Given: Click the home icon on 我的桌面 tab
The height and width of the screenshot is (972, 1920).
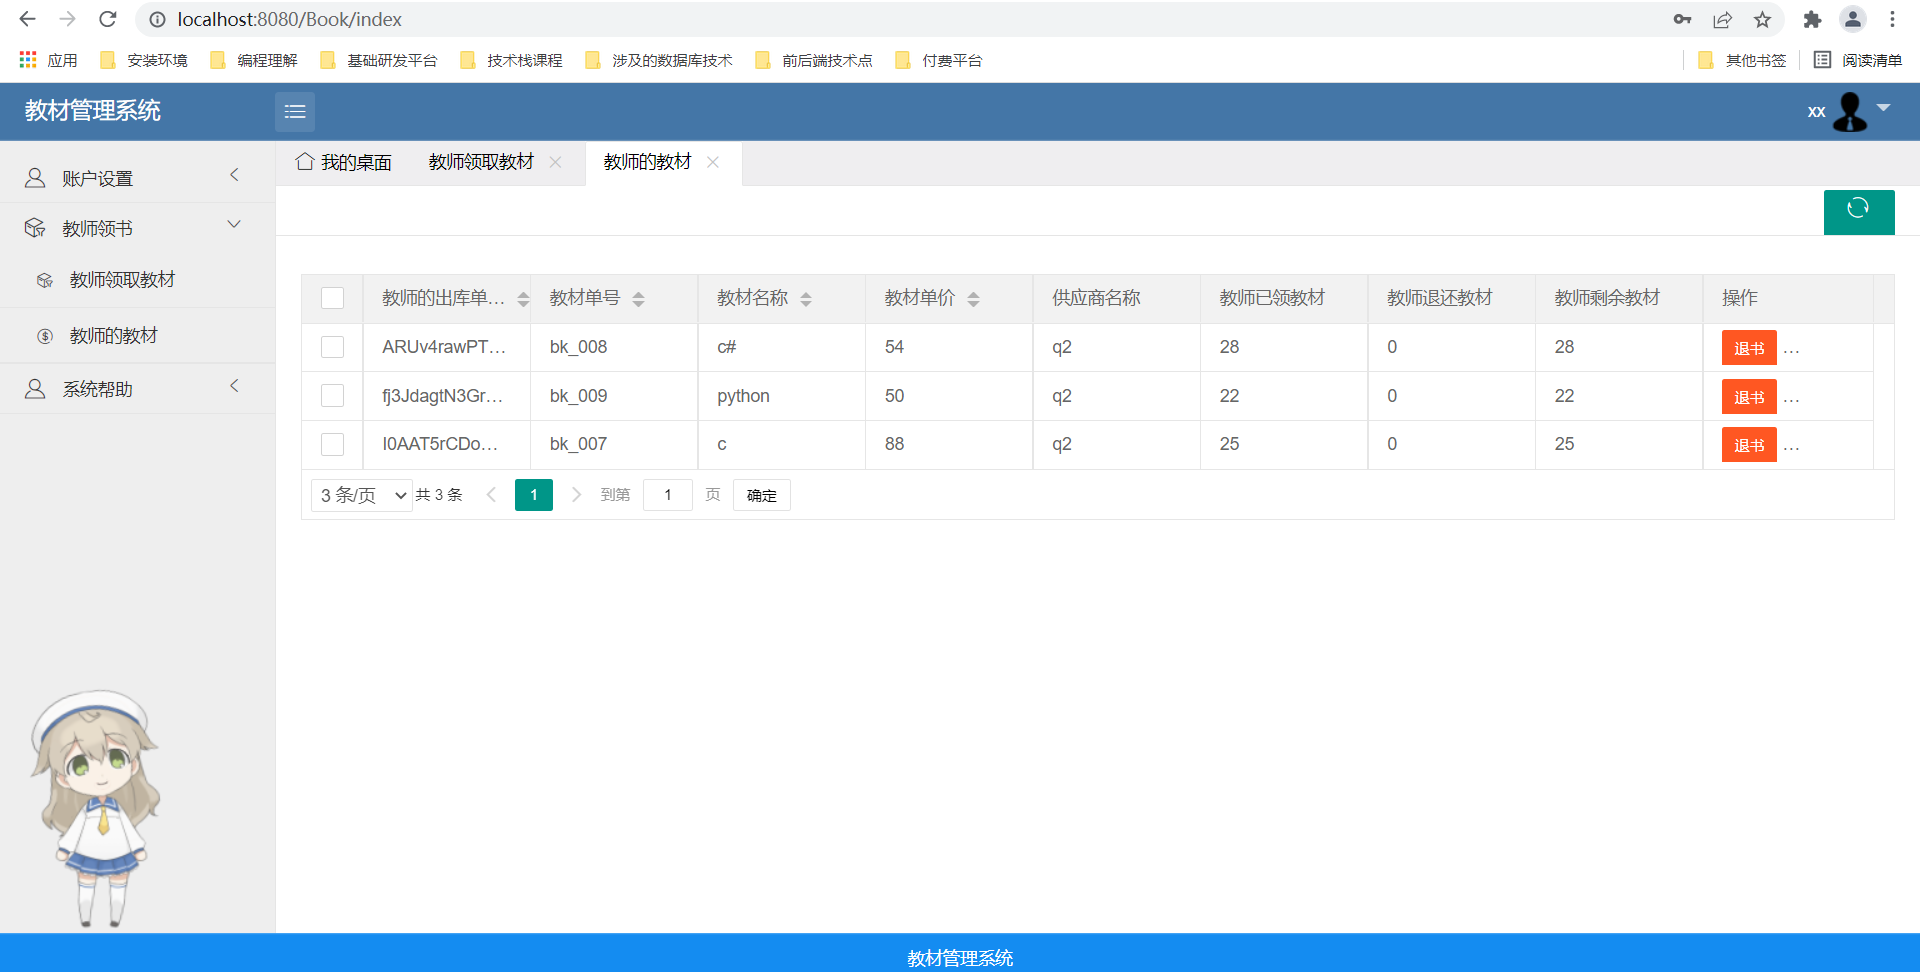Looking at the screenshot, I should pos(305,161).
